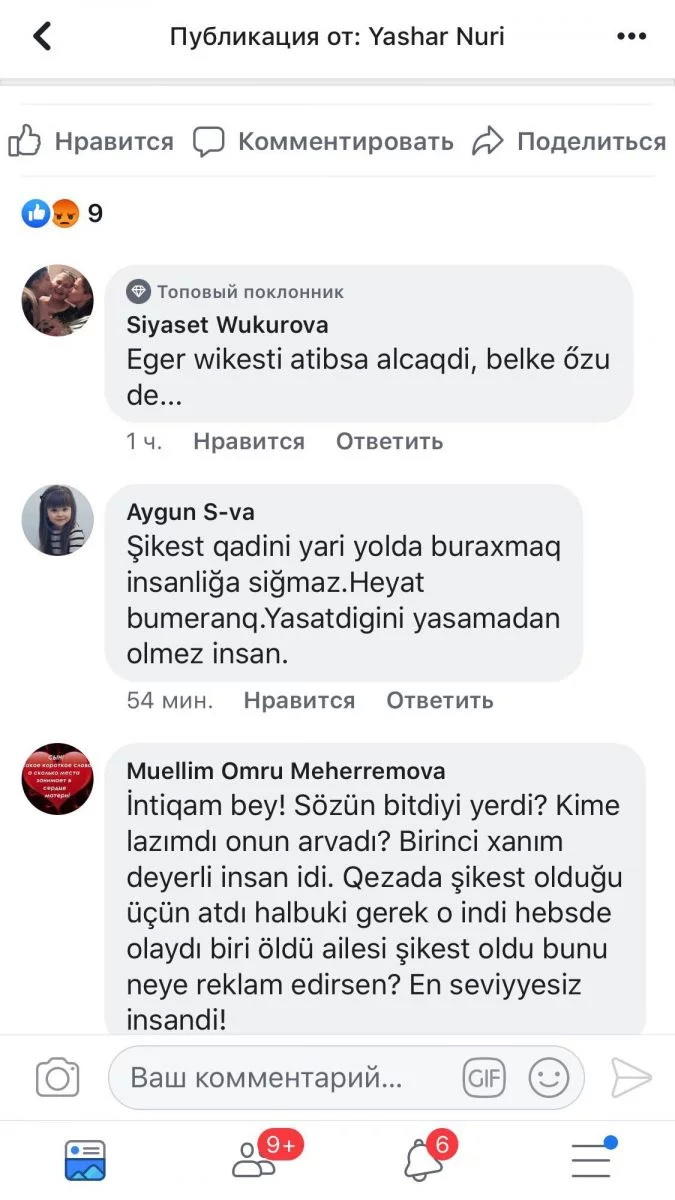
Task: Open Muellim Omru Meherremova's profile picture
Action: (x=58, y=779)
